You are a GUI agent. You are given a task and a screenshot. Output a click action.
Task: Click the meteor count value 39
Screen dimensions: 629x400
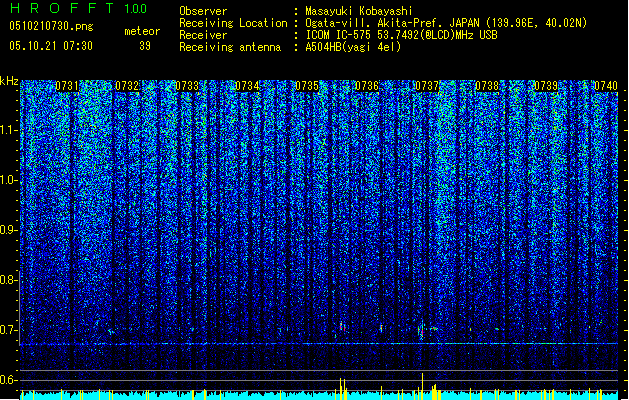click(145, 46)
